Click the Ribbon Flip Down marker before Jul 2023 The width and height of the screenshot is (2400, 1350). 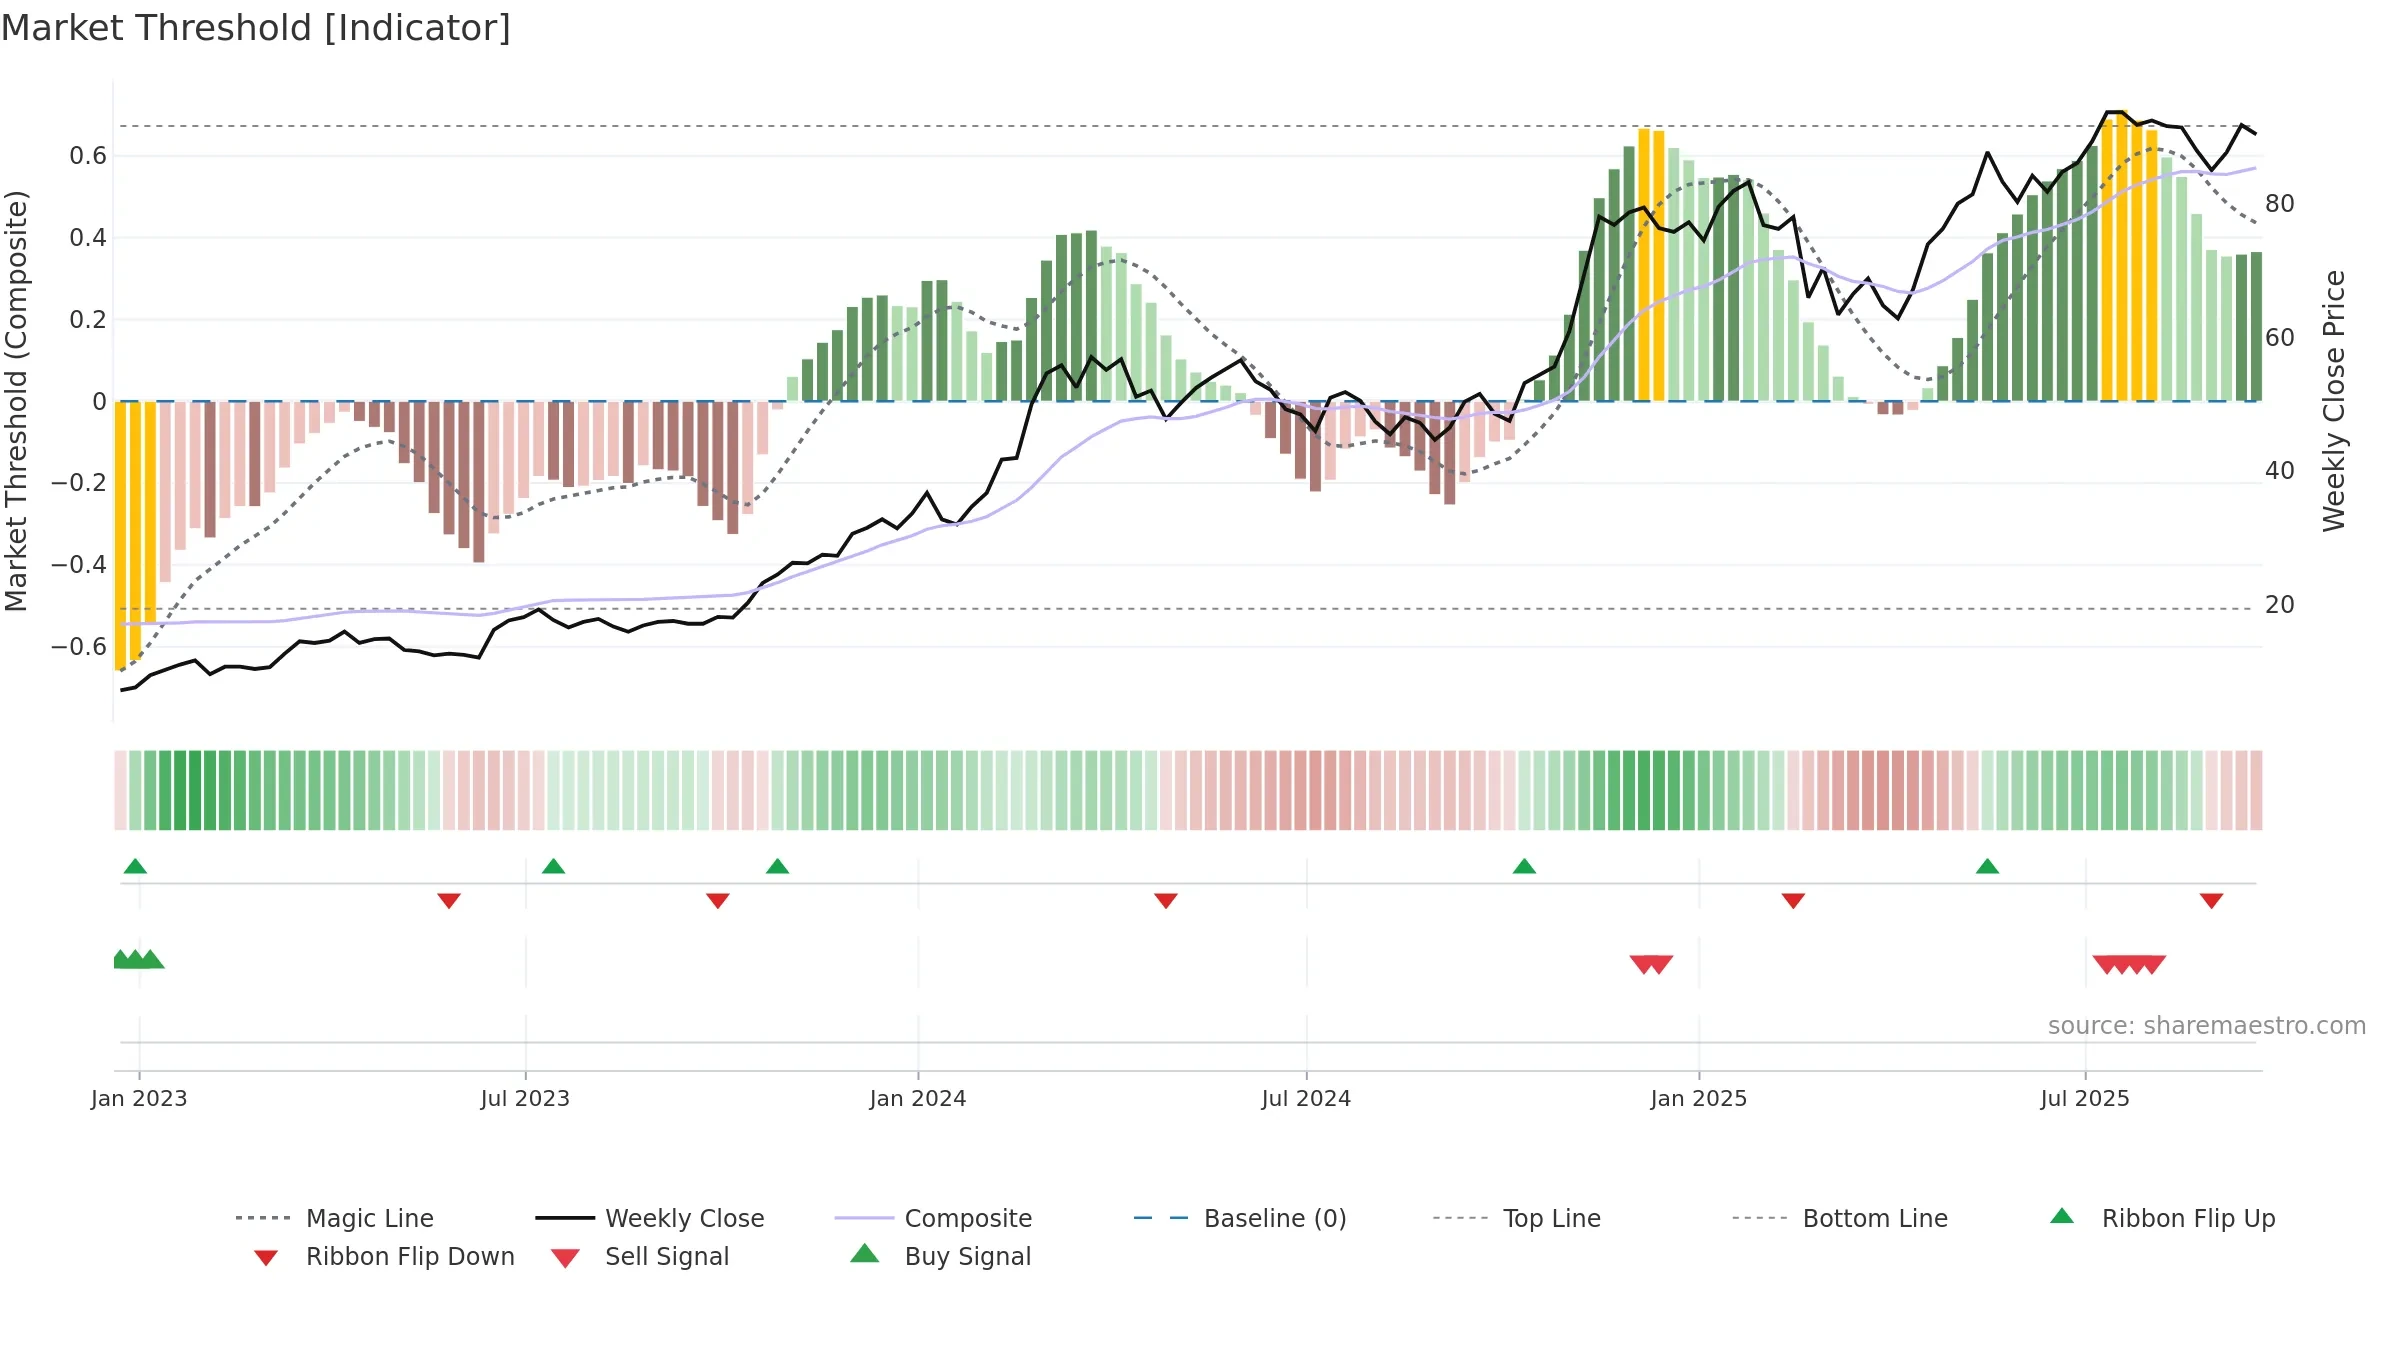449,901
